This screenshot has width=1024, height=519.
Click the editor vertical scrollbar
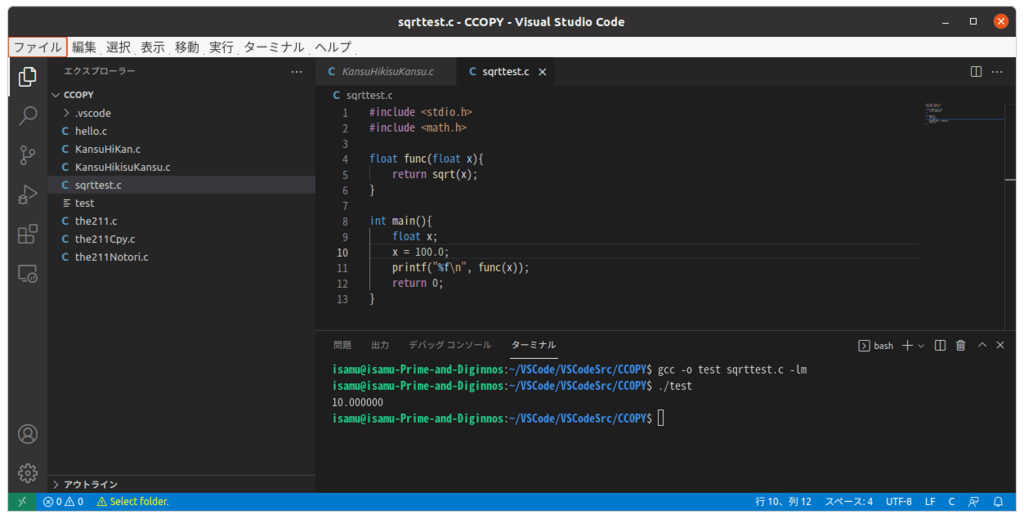[x=1011, y=215]
